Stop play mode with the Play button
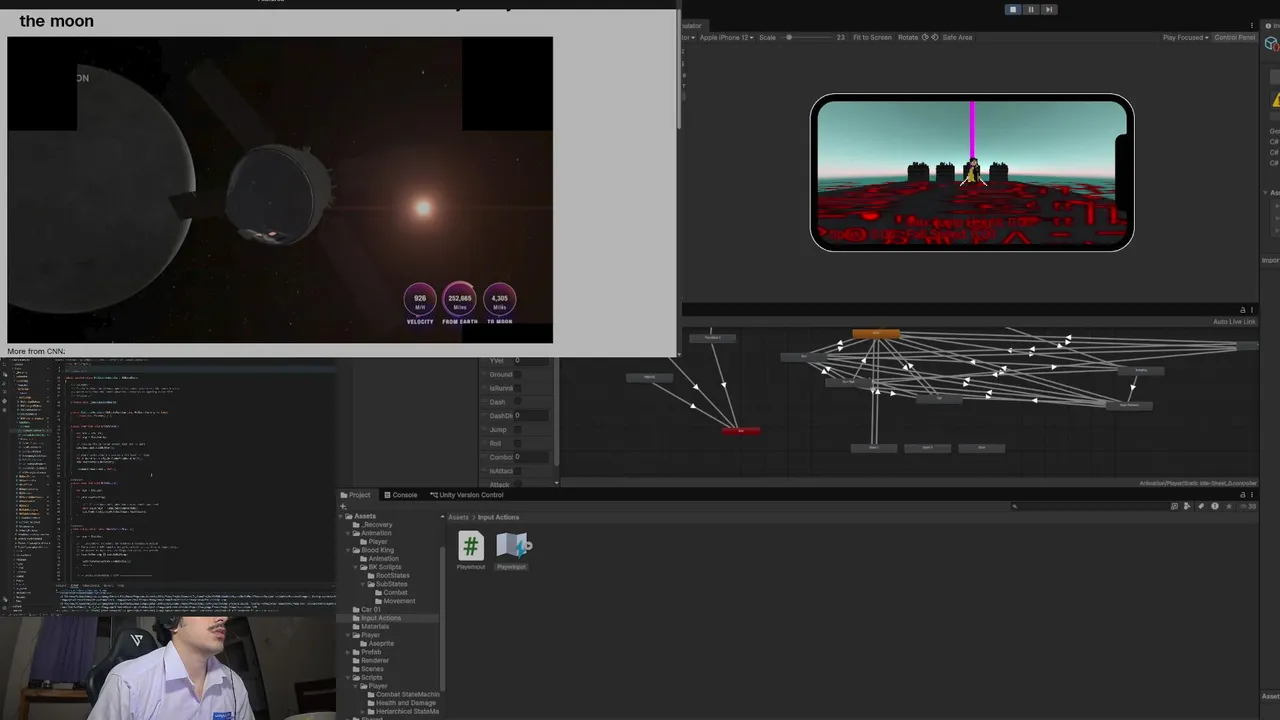This screenshot has width=1280, height=720. [x=1013, y=9]
